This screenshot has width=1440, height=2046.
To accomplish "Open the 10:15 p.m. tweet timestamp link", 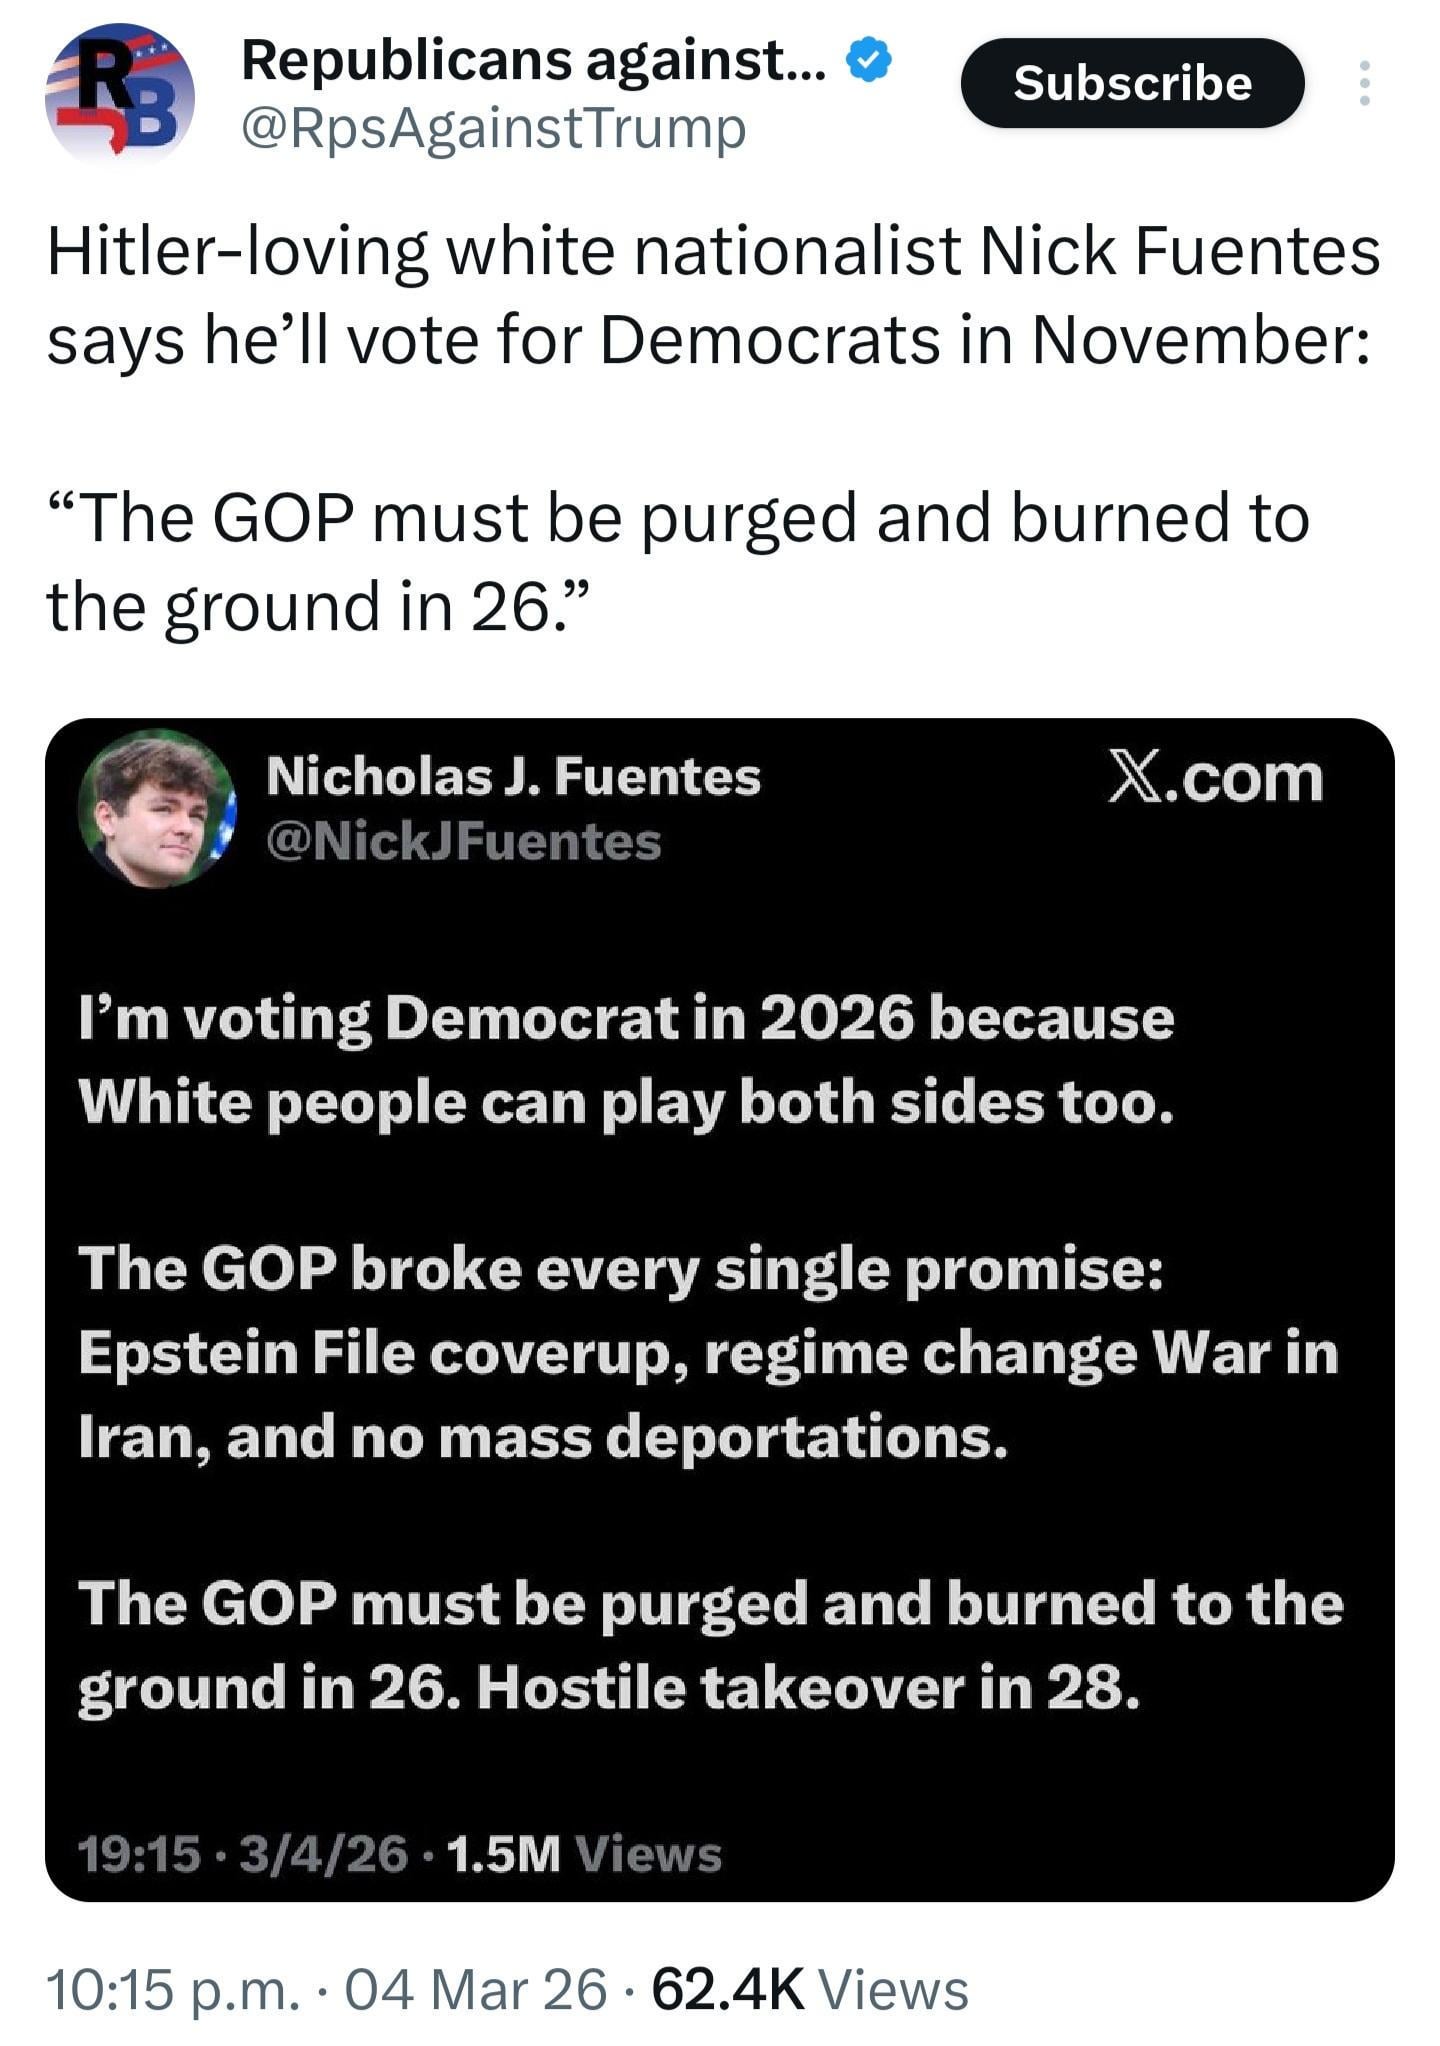I will (172, 1988).
